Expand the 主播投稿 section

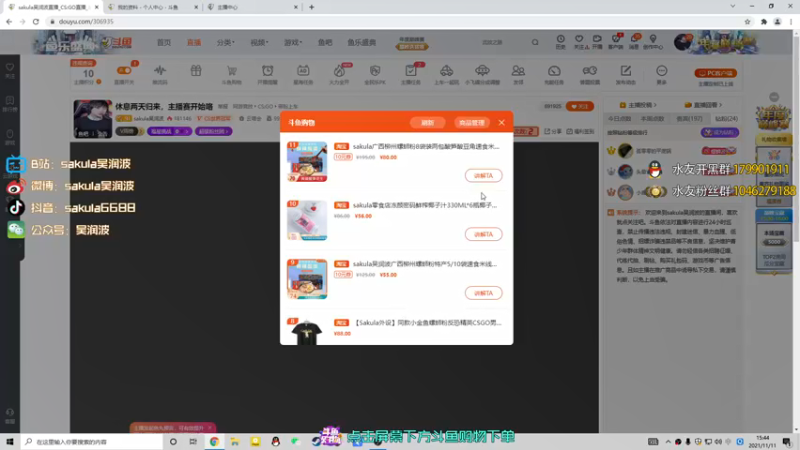tap(638, 105)
